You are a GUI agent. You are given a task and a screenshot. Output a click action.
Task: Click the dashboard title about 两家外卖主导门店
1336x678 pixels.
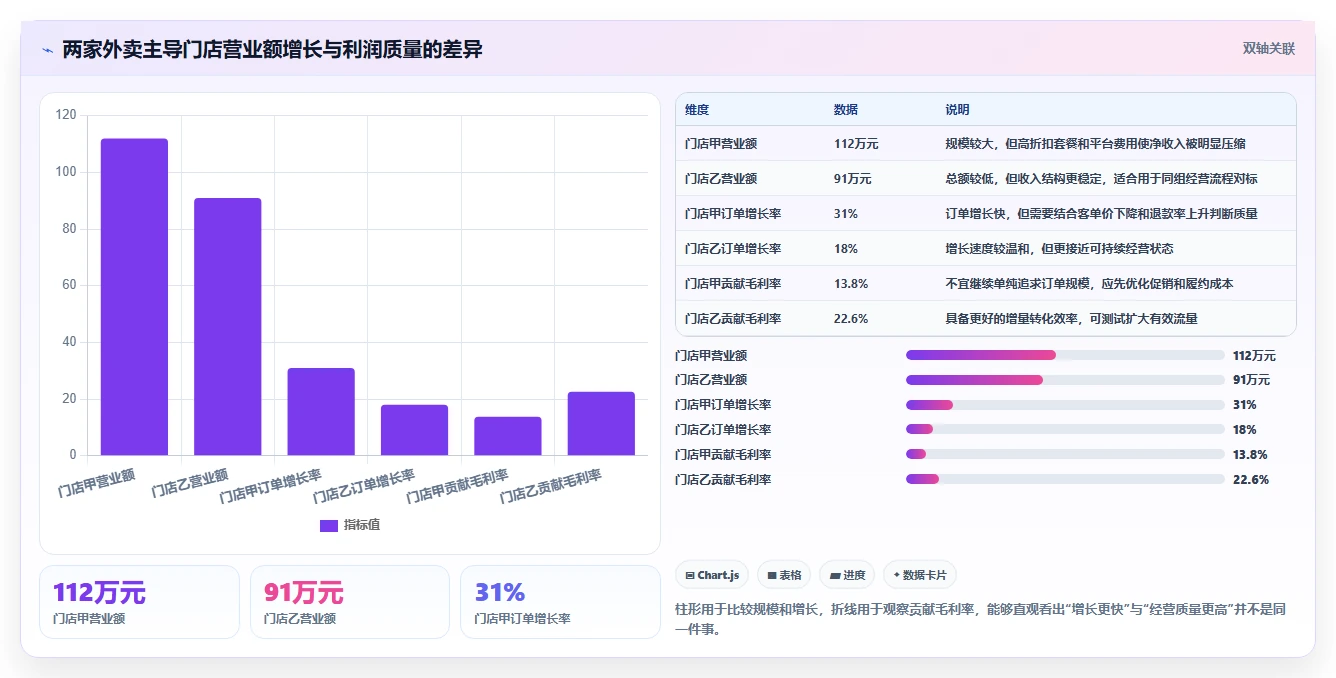(272, 49)
